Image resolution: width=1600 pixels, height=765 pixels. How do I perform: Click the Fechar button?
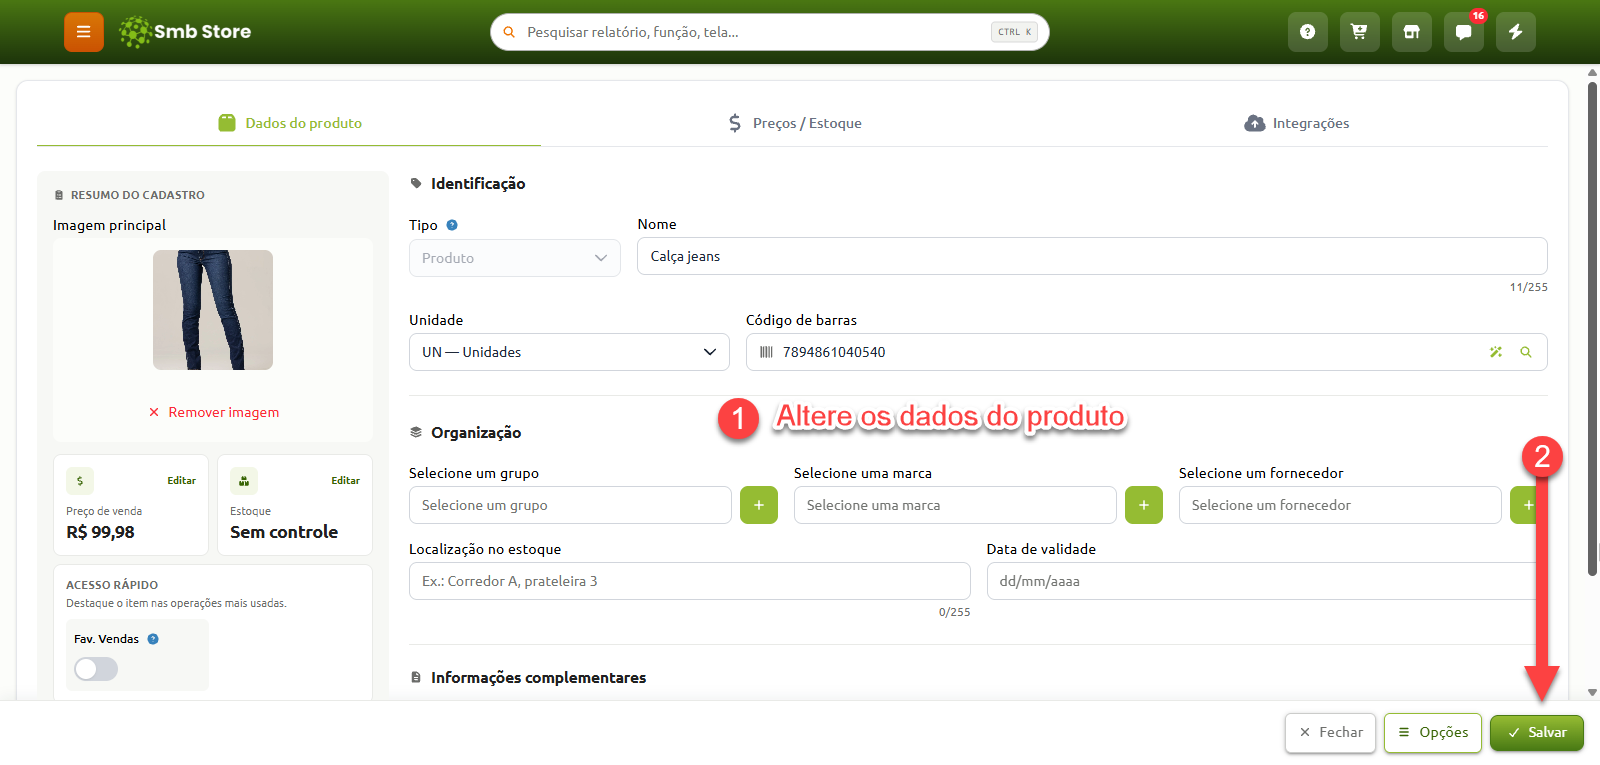(x=1331, y=733)
